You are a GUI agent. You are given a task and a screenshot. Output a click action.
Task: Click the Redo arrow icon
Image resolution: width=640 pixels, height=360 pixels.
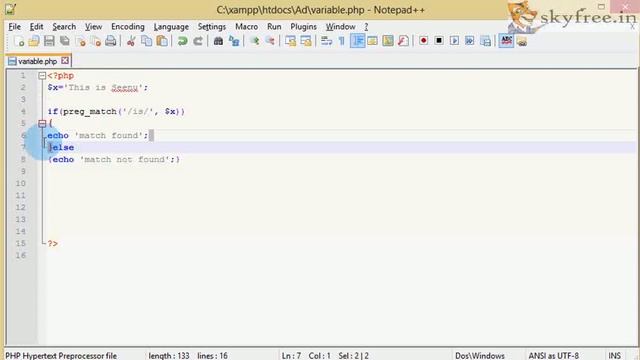198,41
